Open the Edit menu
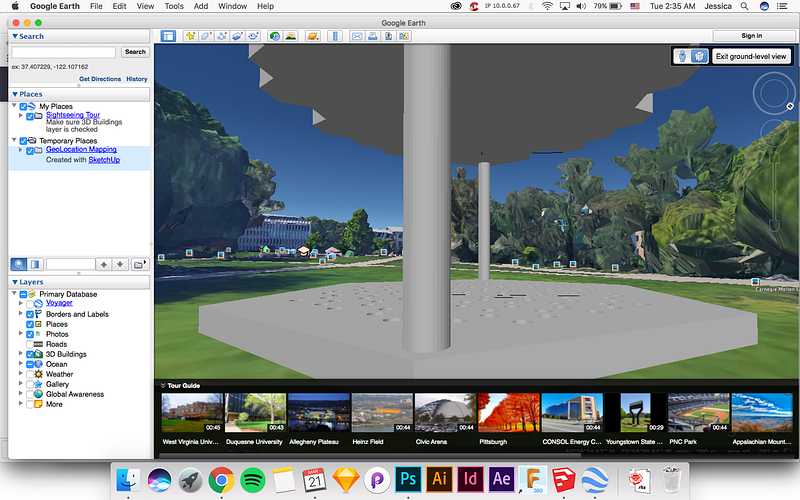Image resolution: width=800 pixels, height=500 pixels. [119, 6]
